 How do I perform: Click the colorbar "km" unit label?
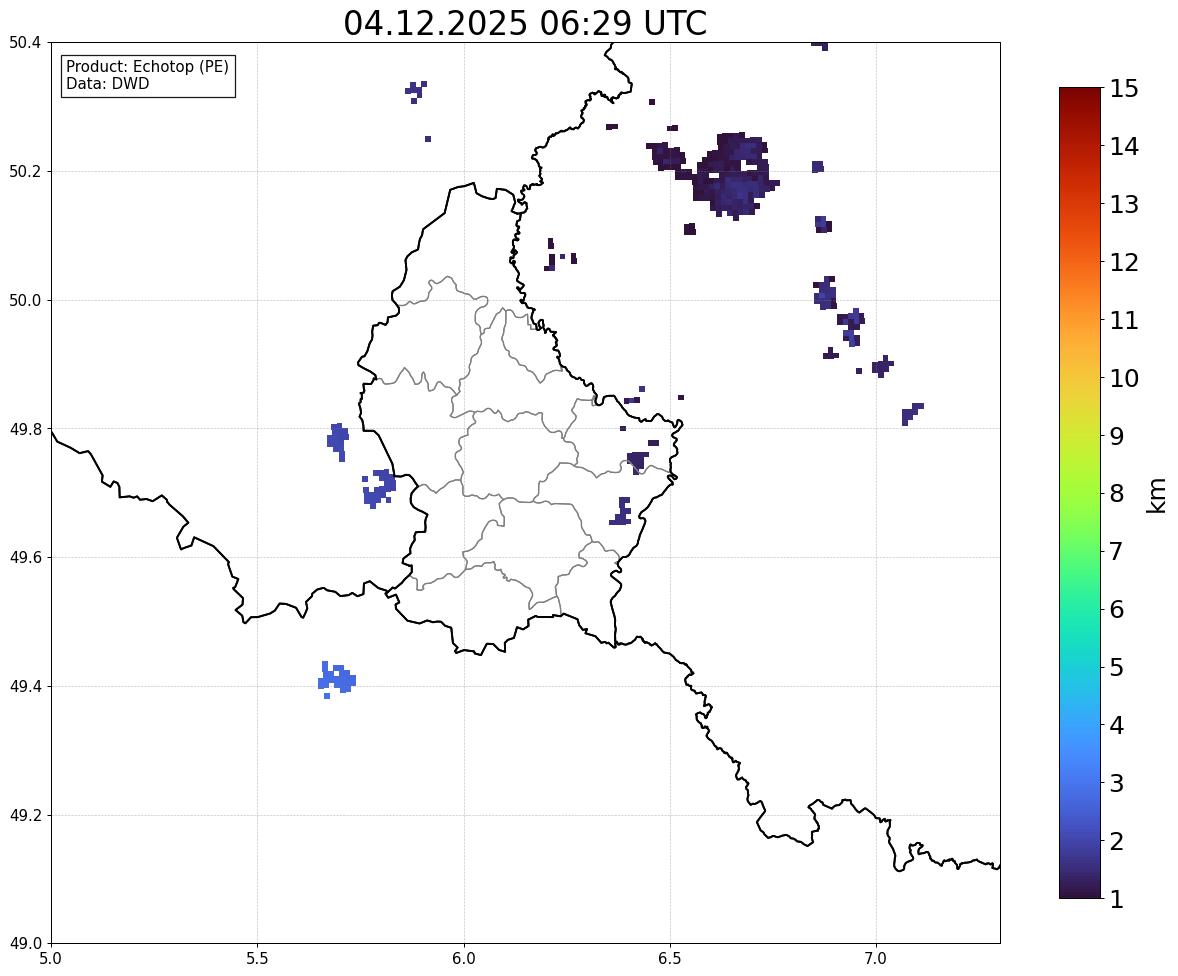pyautogui.click(x=1156, y=496)
